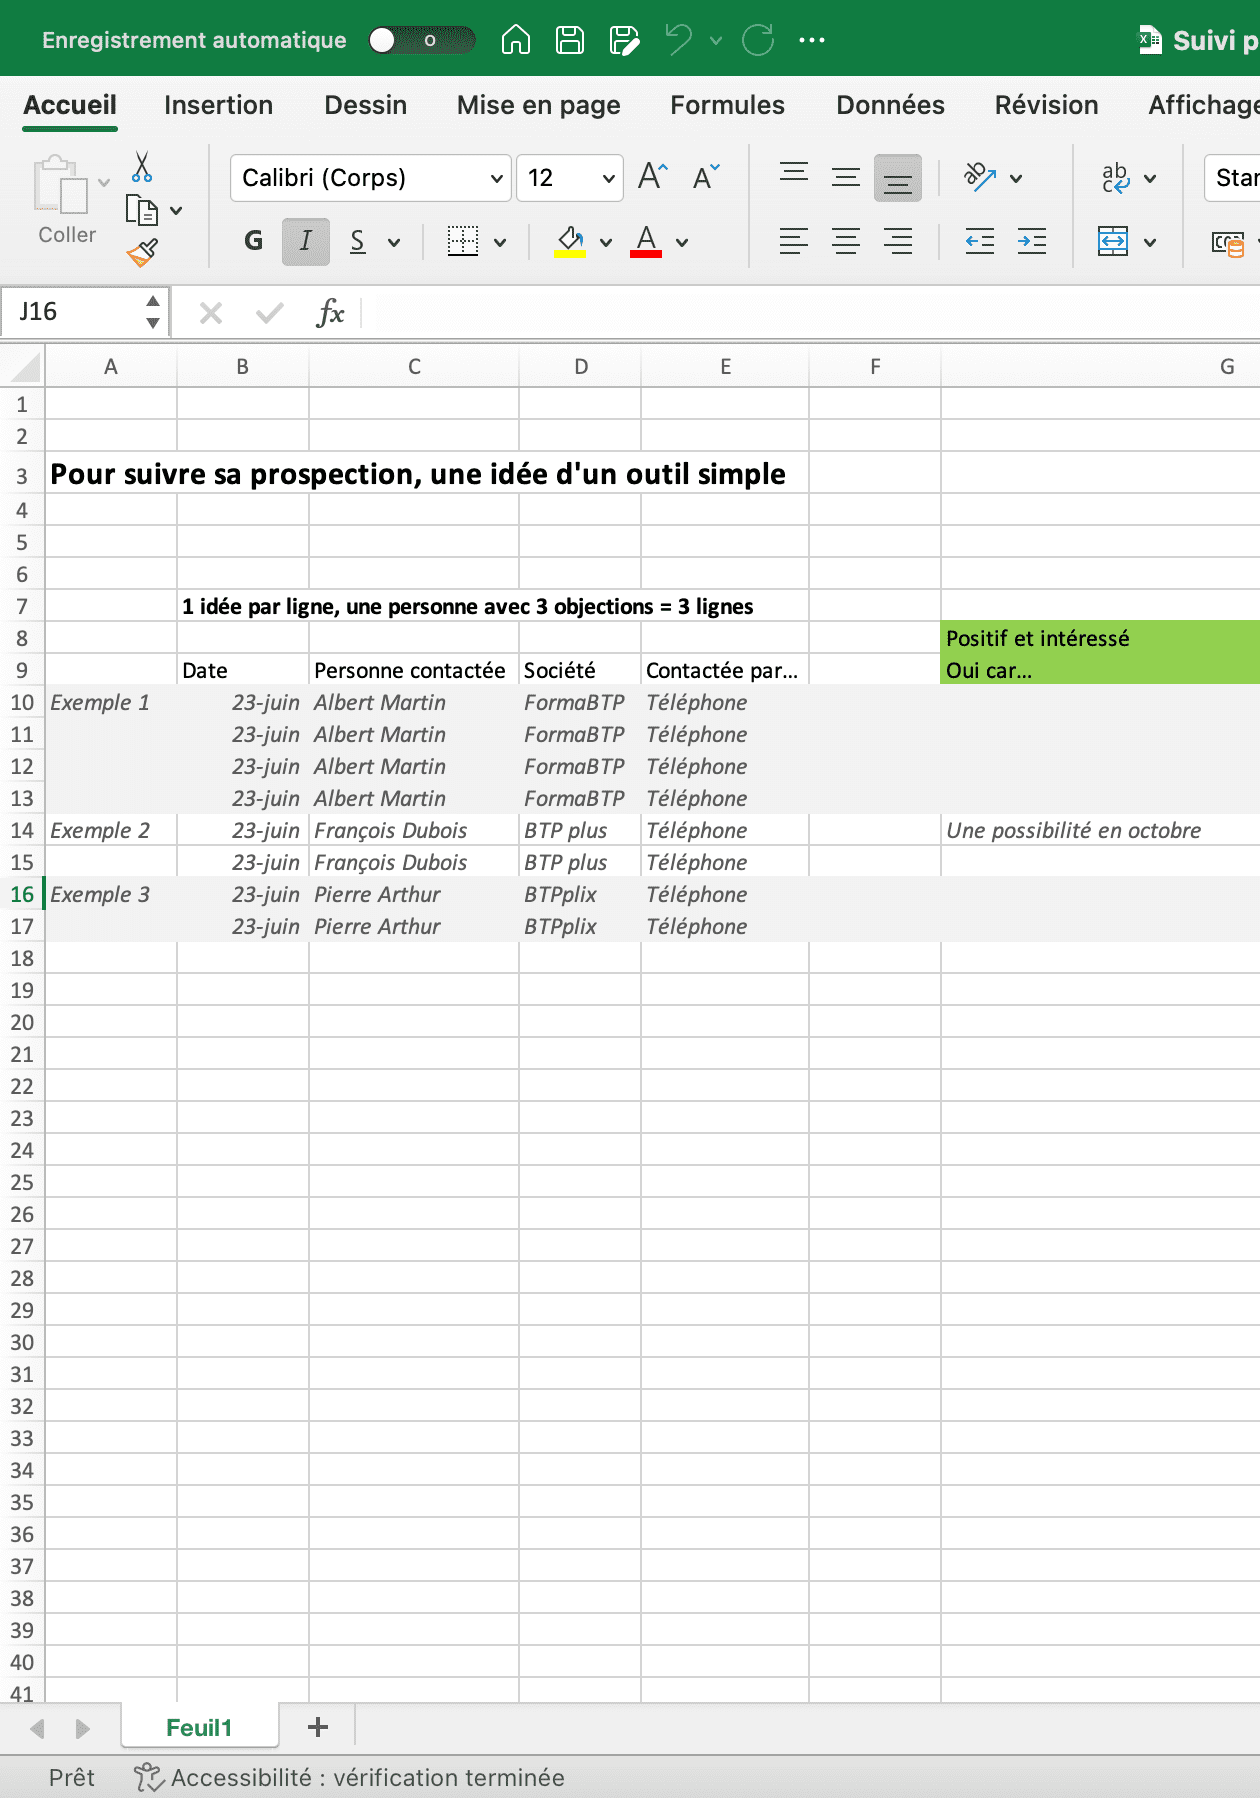
Task: Click the text orientation icon
Action: (x=980, y=177)
